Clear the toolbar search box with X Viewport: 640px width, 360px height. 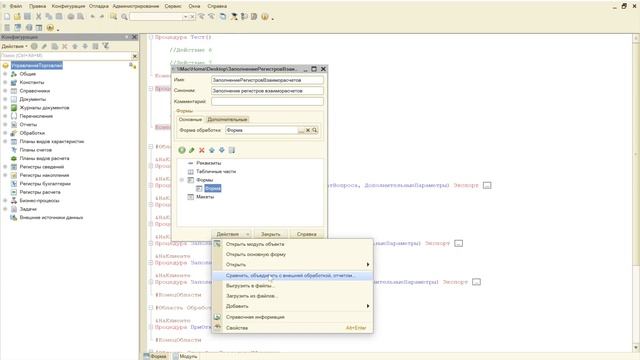point(193,17)
